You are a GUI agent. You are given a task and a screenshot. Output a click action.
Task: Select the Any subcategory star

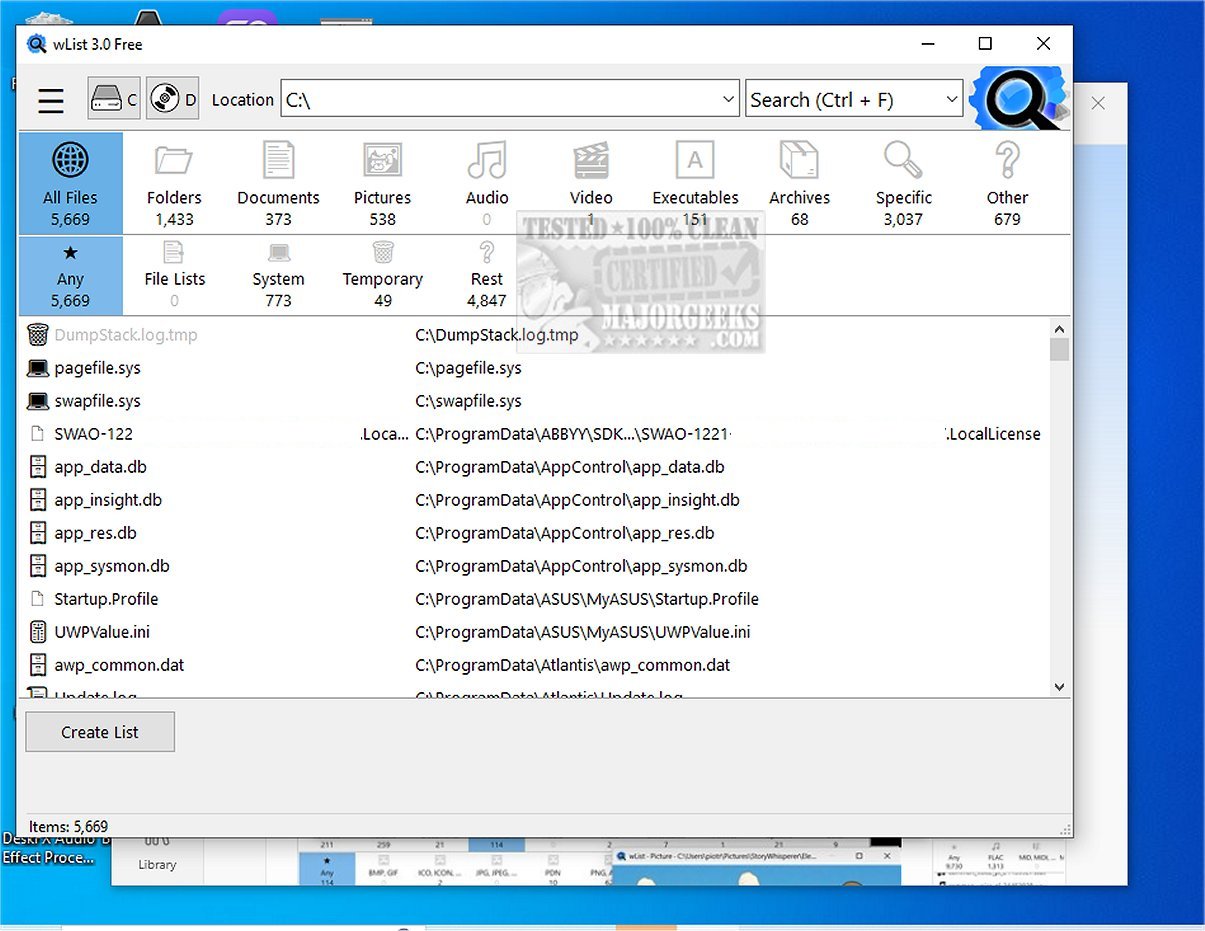(70, 276)
